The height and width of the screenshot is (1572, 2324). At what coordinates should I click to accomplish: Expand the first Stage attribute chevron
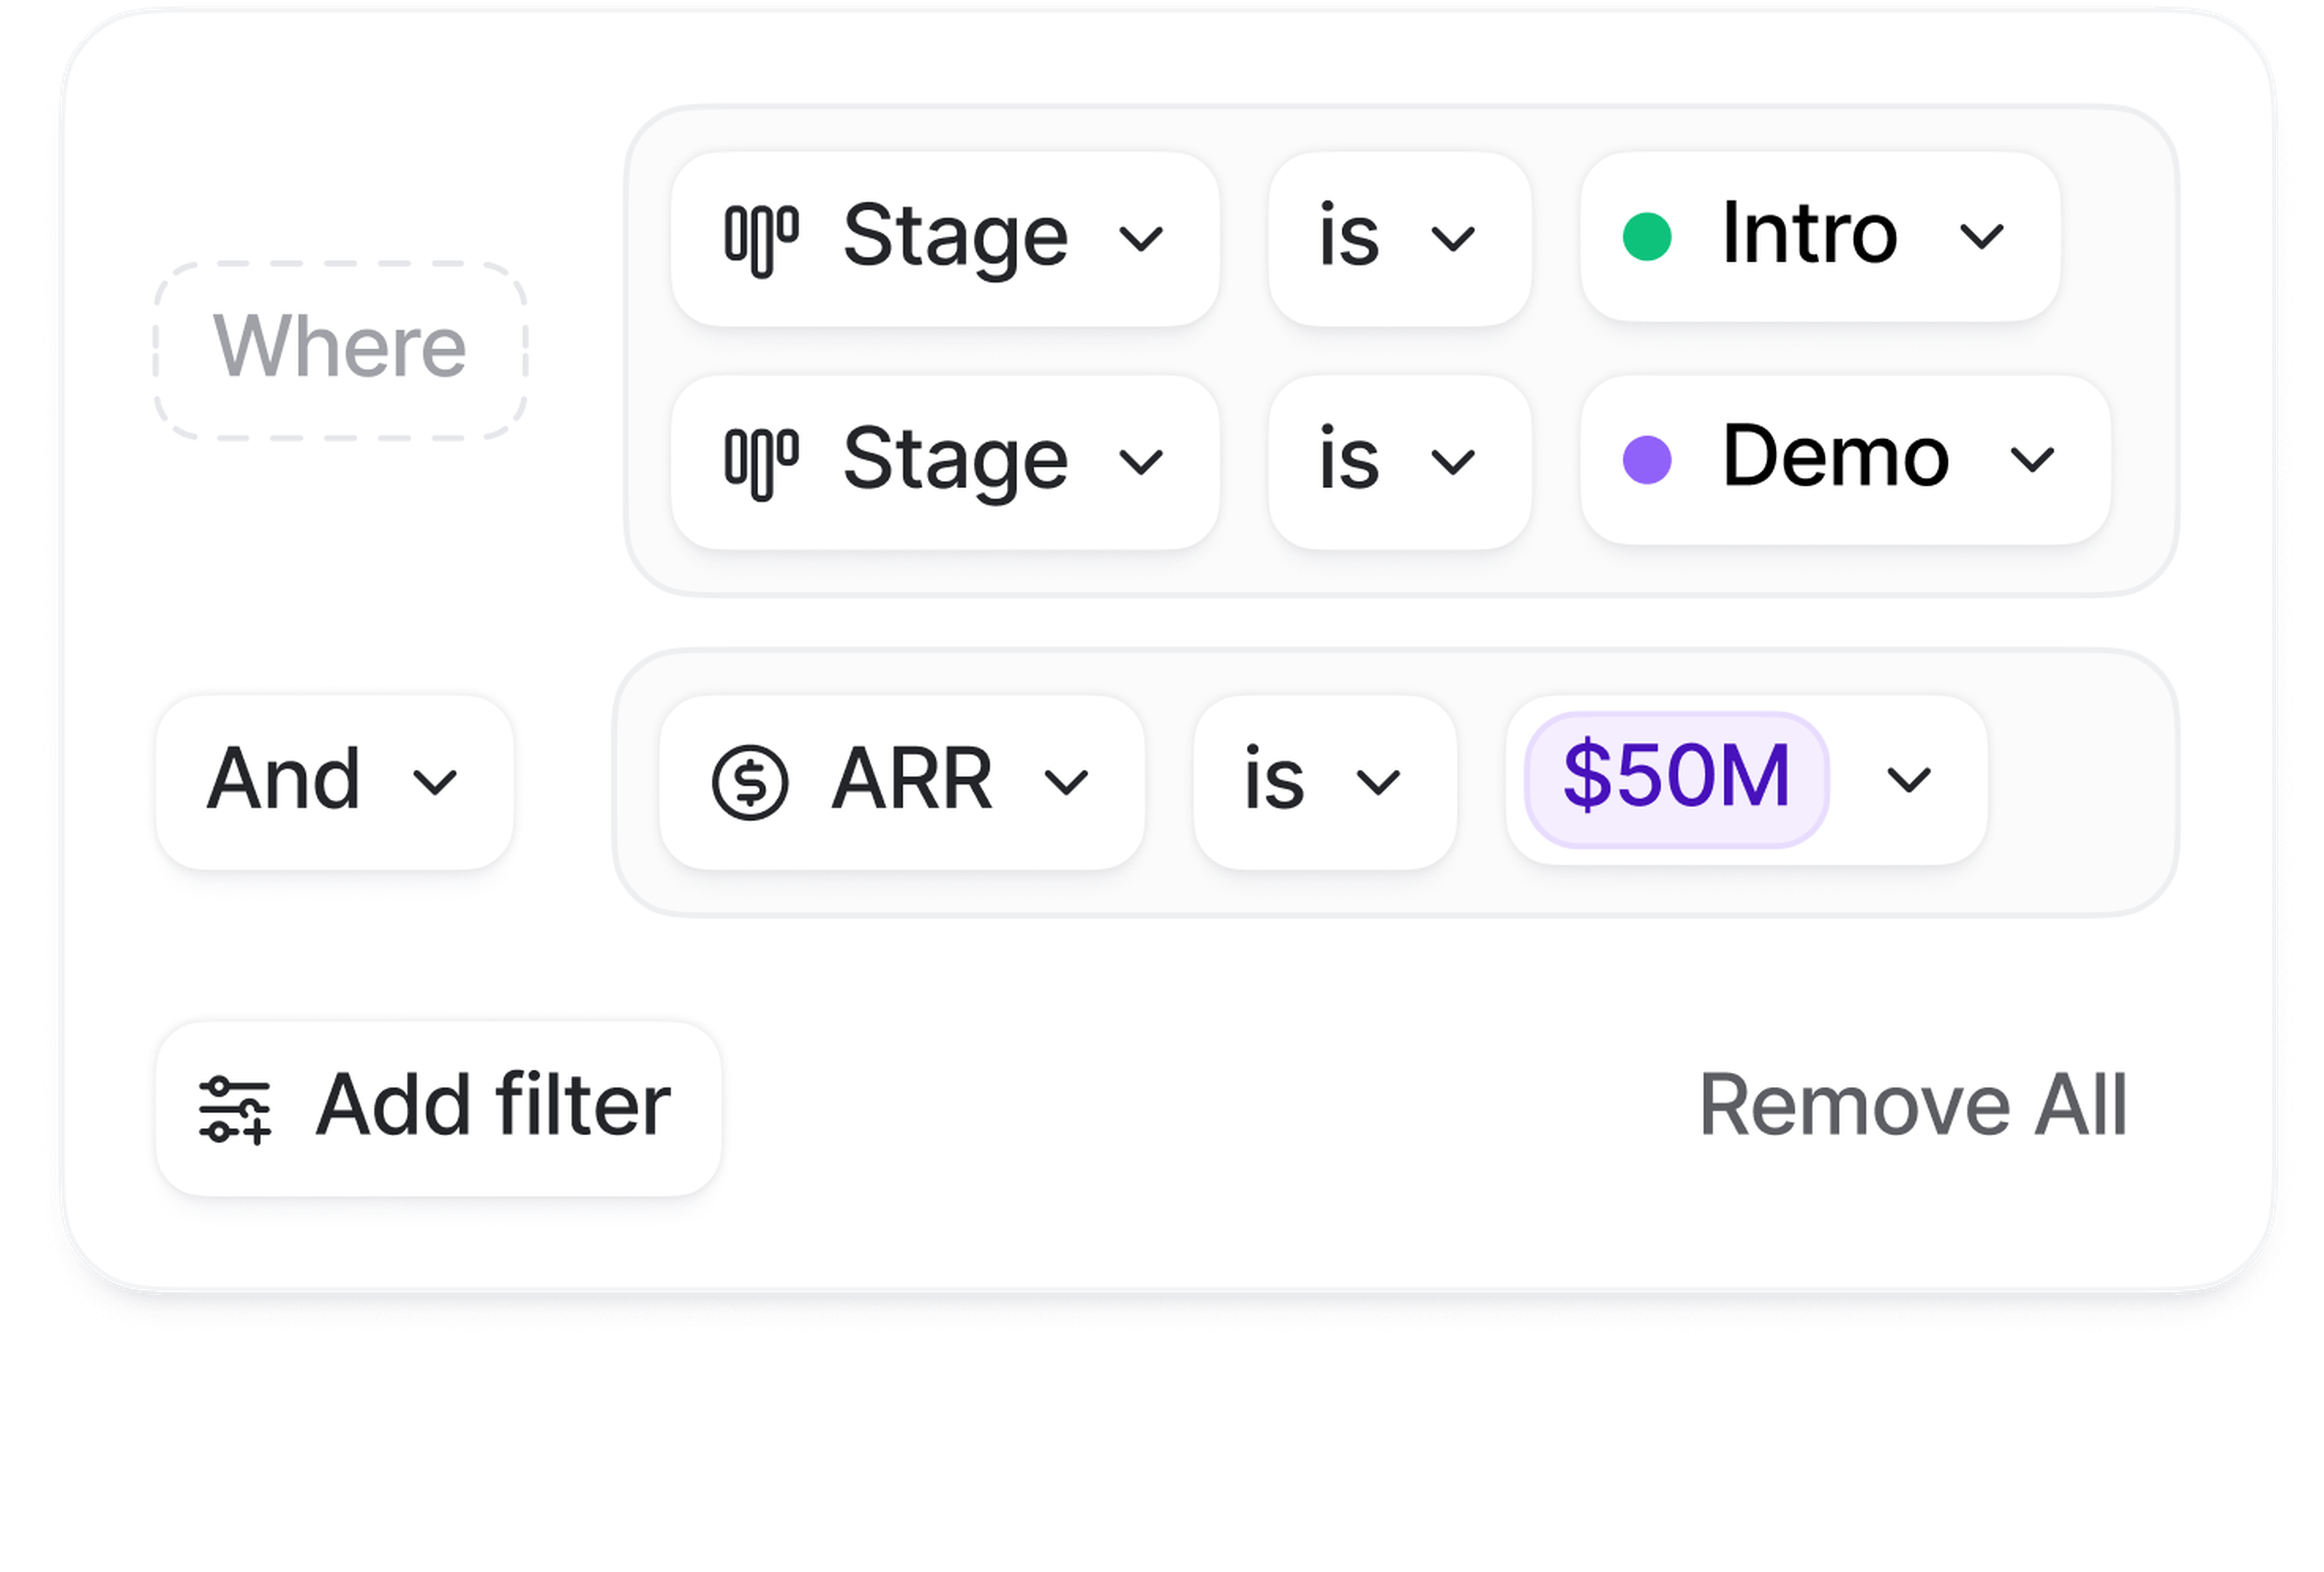pyautogui.click(x=1140, y=239)
